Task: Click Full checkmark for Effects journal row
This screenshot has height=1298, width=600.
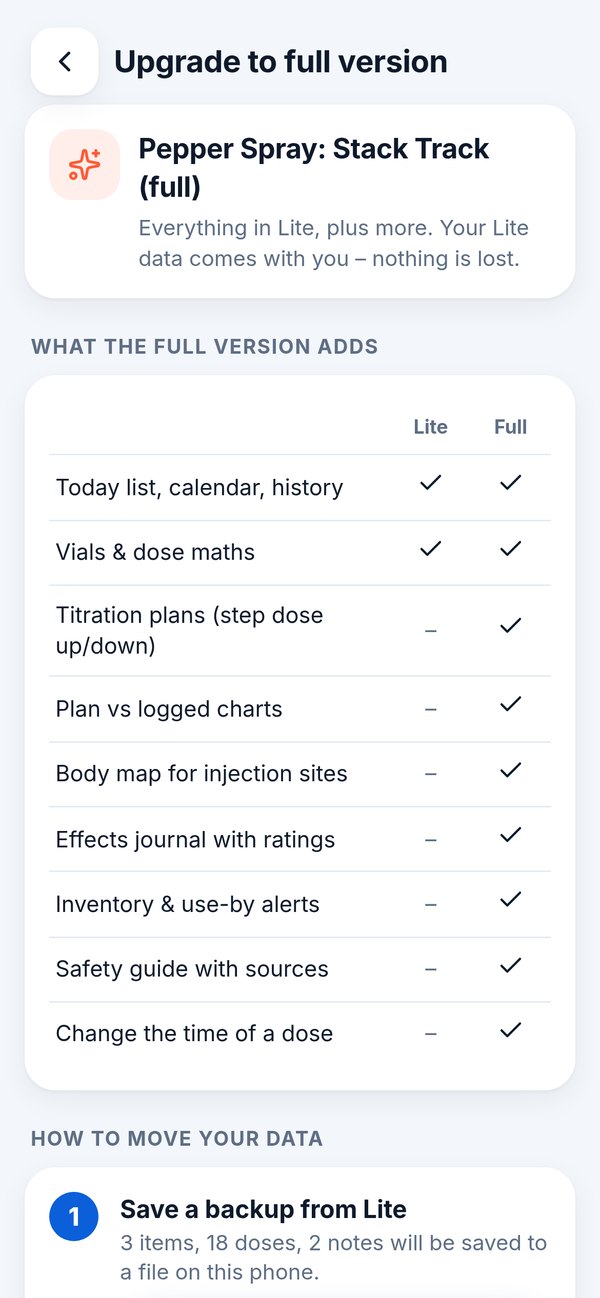Action: [x=510, y=835]
